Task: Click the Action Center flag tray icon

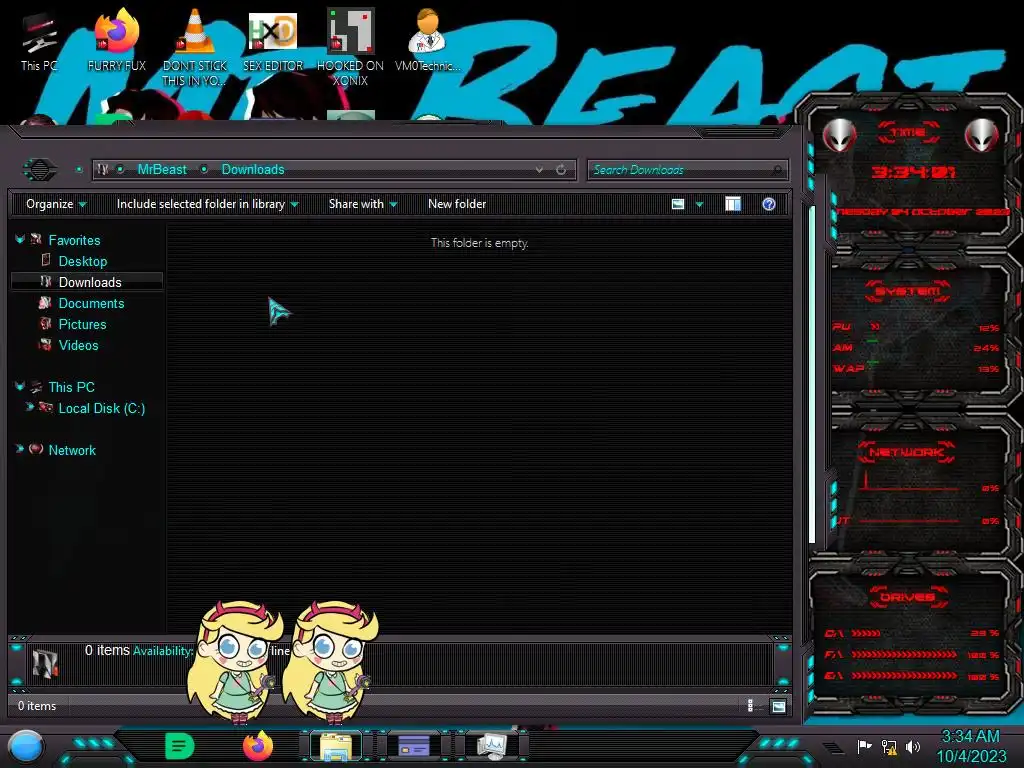Action: (x=864, y=746)
